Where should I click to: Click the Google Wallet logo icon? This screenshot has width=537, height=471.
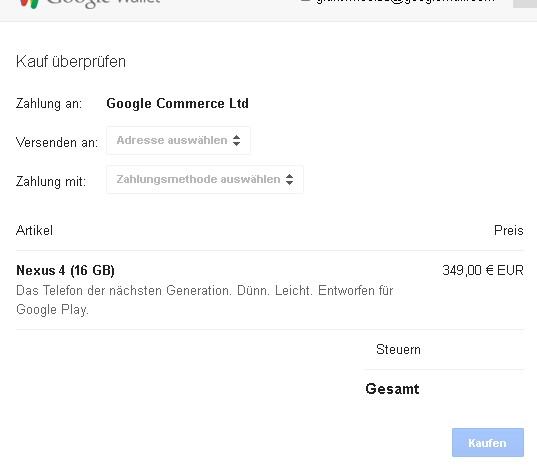coord(29,3)
